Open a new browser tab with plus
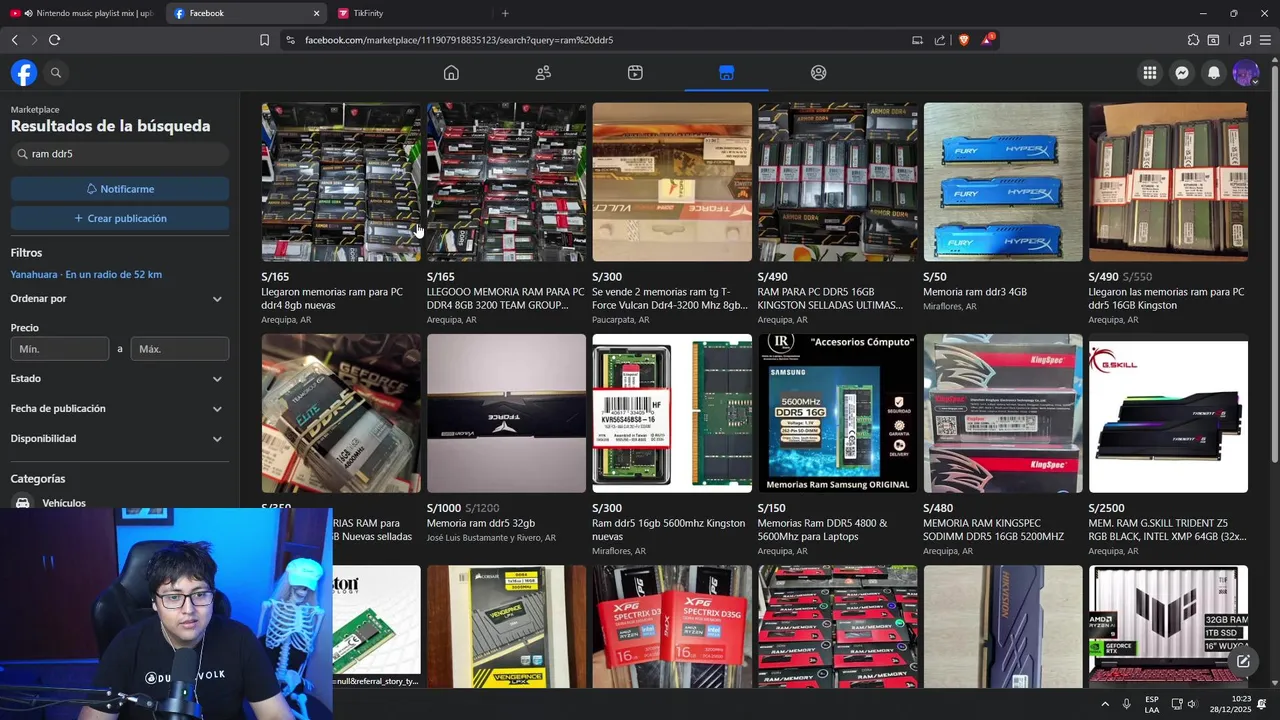This screenshot has height=720, width=1280. click(x=505, y=13)
